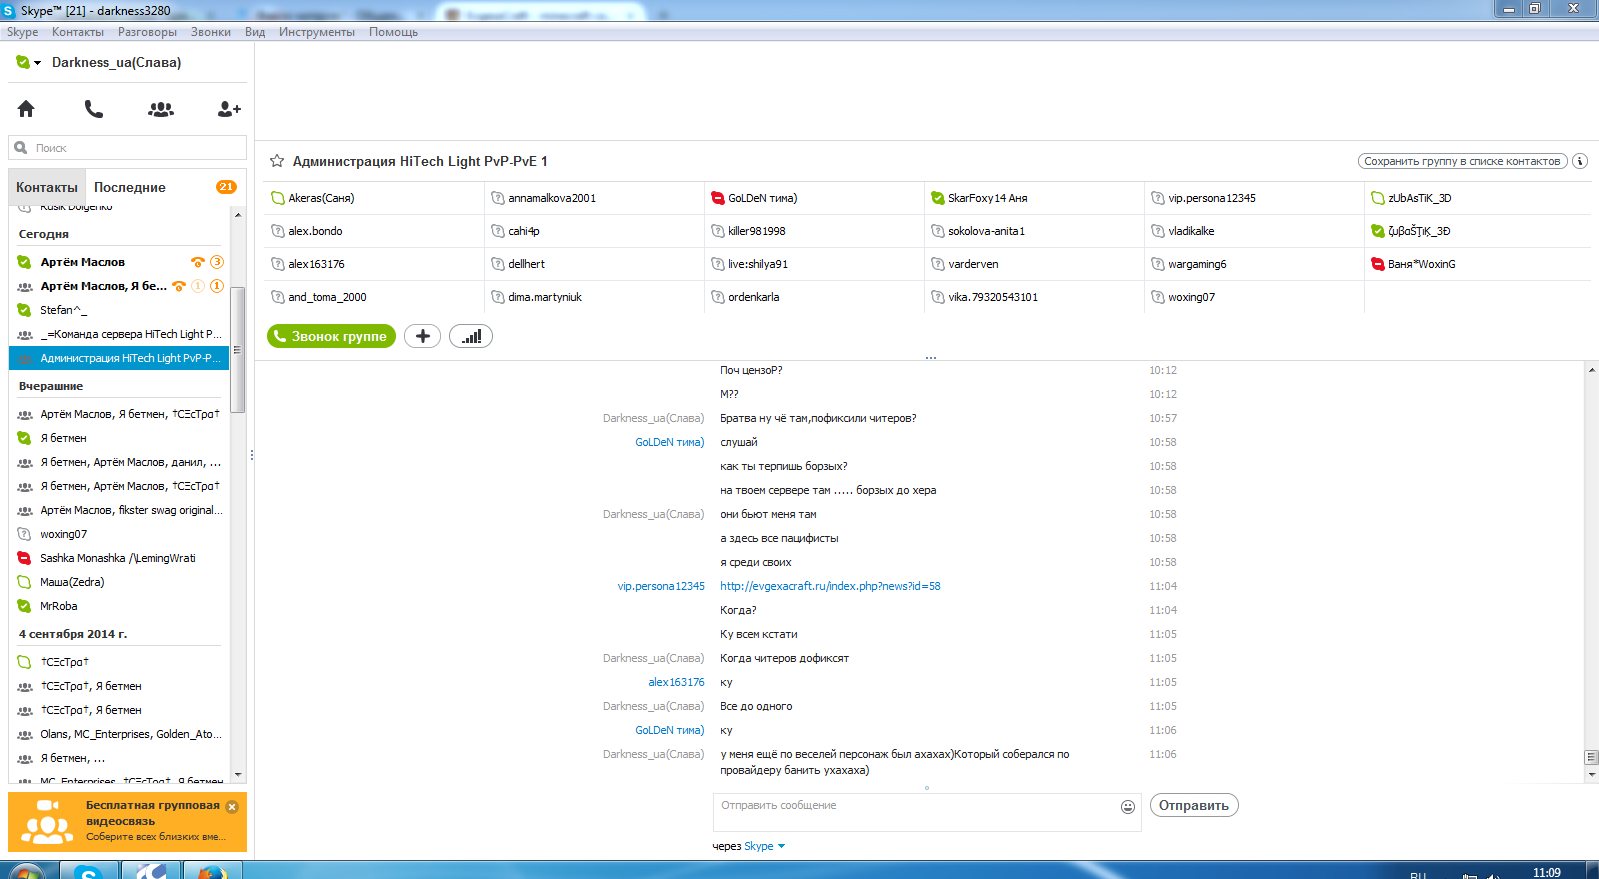This screenshot has width=1599, height=879.
Task: Switch to the Контакты tab
Action: coord(46,187)
